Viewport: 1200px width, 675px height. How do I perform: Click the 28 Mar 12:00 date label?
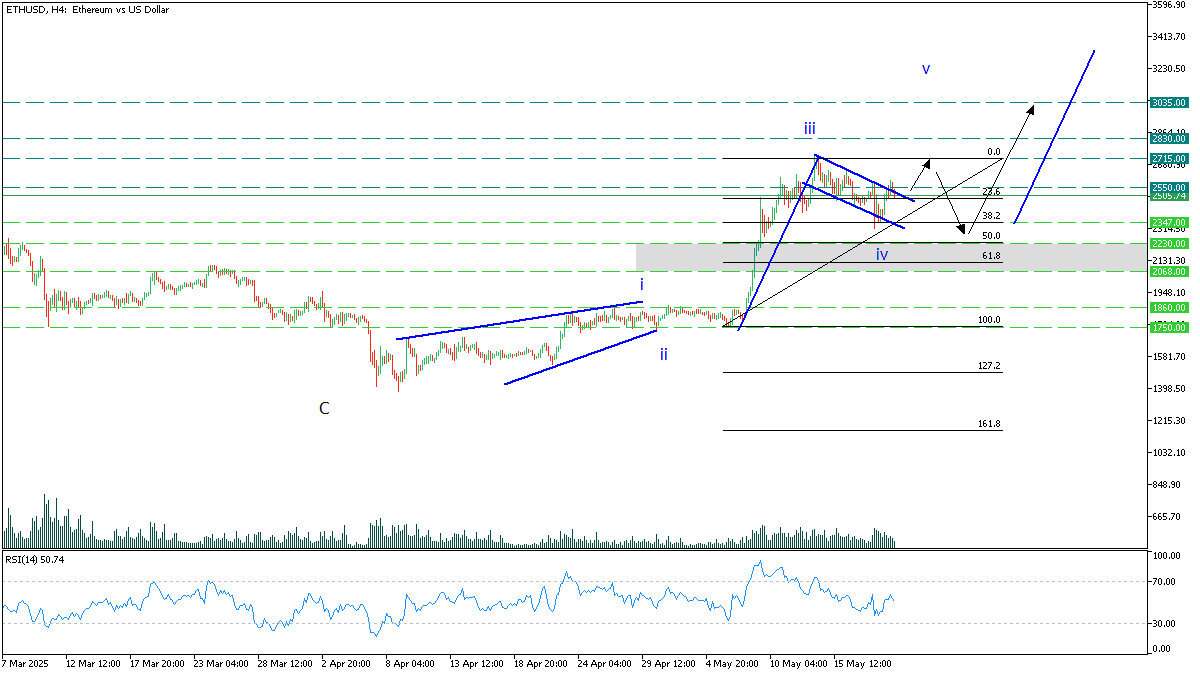pyautogui.click(x=285, y=663)
